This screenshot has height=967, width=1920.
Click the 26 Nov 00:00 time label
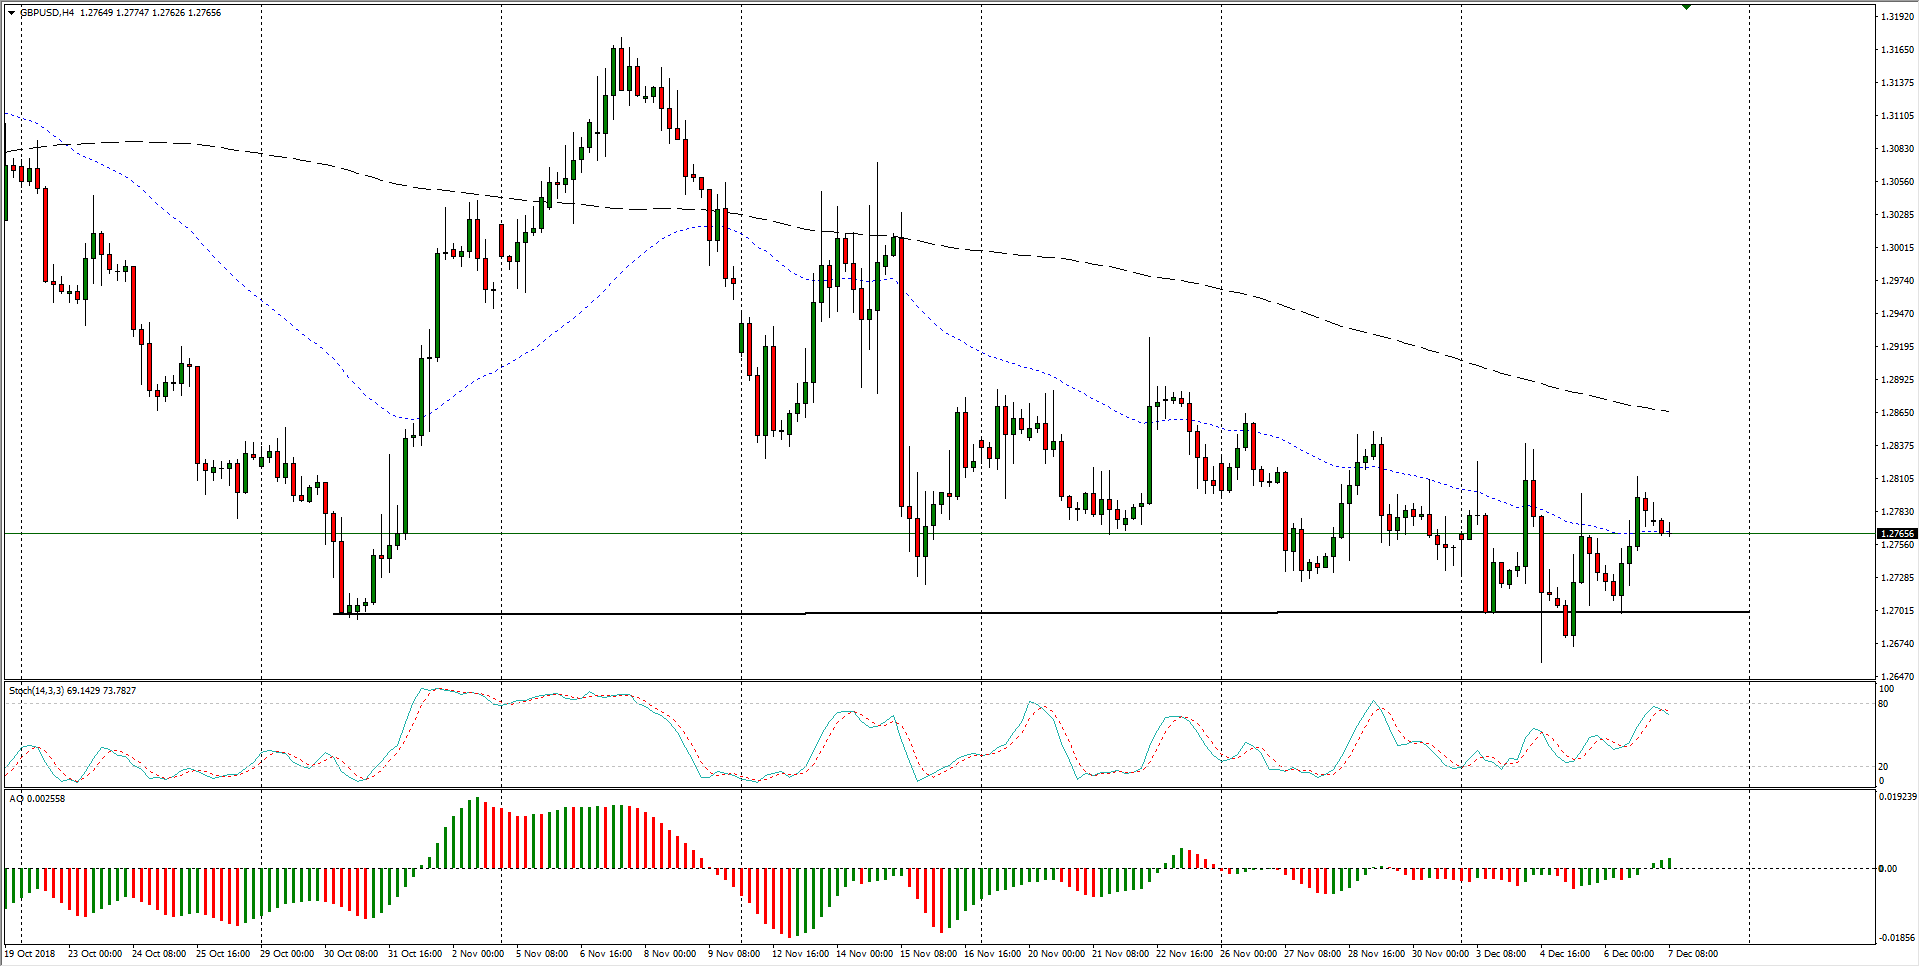coord(1248,954)
